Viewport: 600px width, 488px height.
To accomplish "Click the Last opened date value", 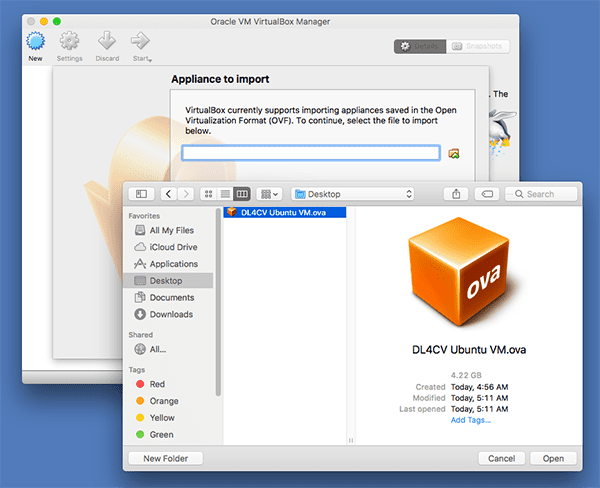I will coord(479,409).
